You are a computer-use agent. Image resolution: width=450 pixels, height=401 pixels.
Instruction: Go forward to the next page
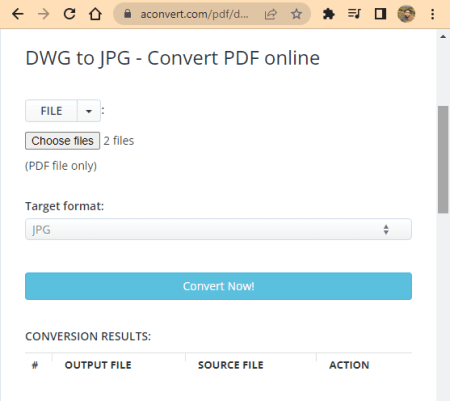click(x=43, y=14)
